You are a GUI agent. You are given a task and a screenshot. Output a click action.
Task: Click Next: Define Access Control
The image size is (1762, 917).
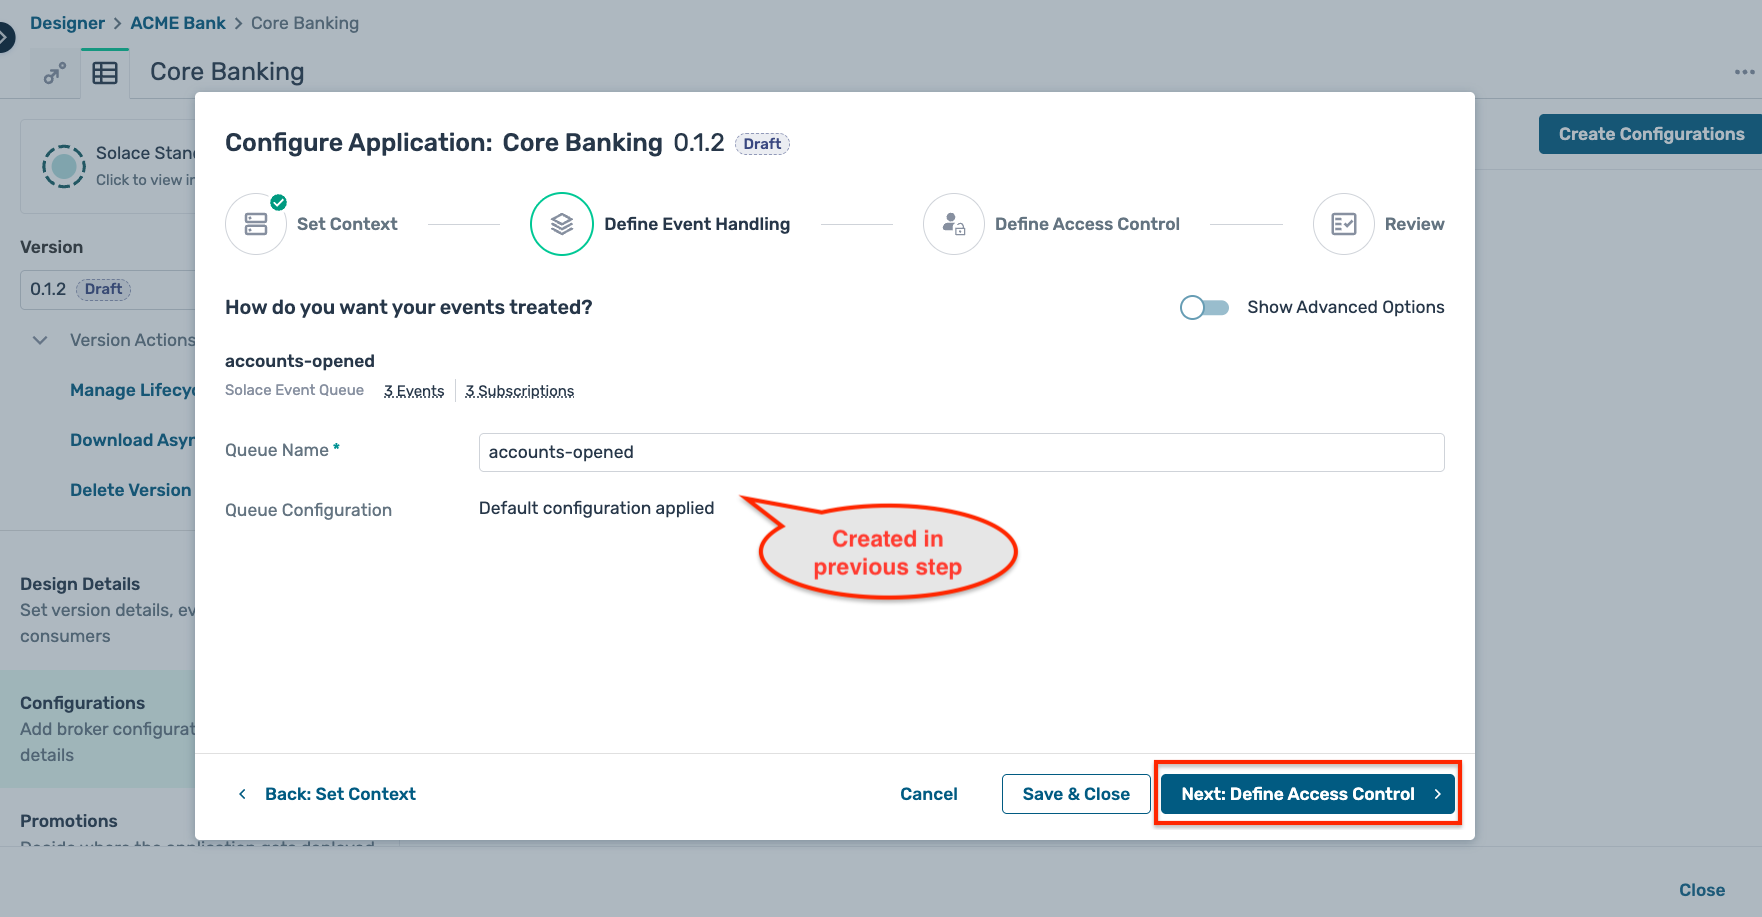1306,793
